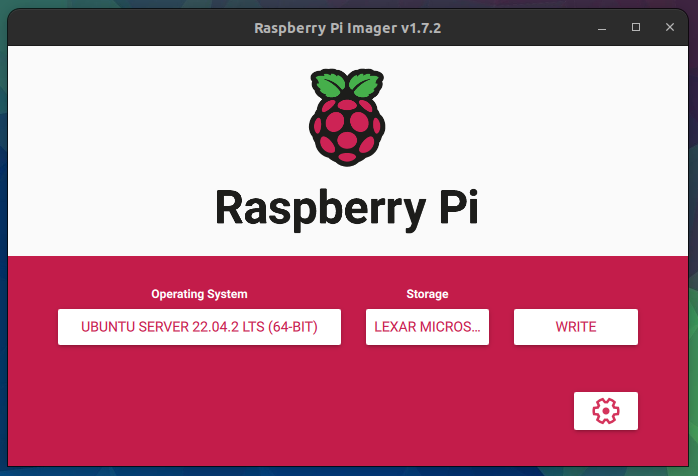Choose OS button showing Ubuntu Server 22.04.2 LTS

(x=199, y=327)
